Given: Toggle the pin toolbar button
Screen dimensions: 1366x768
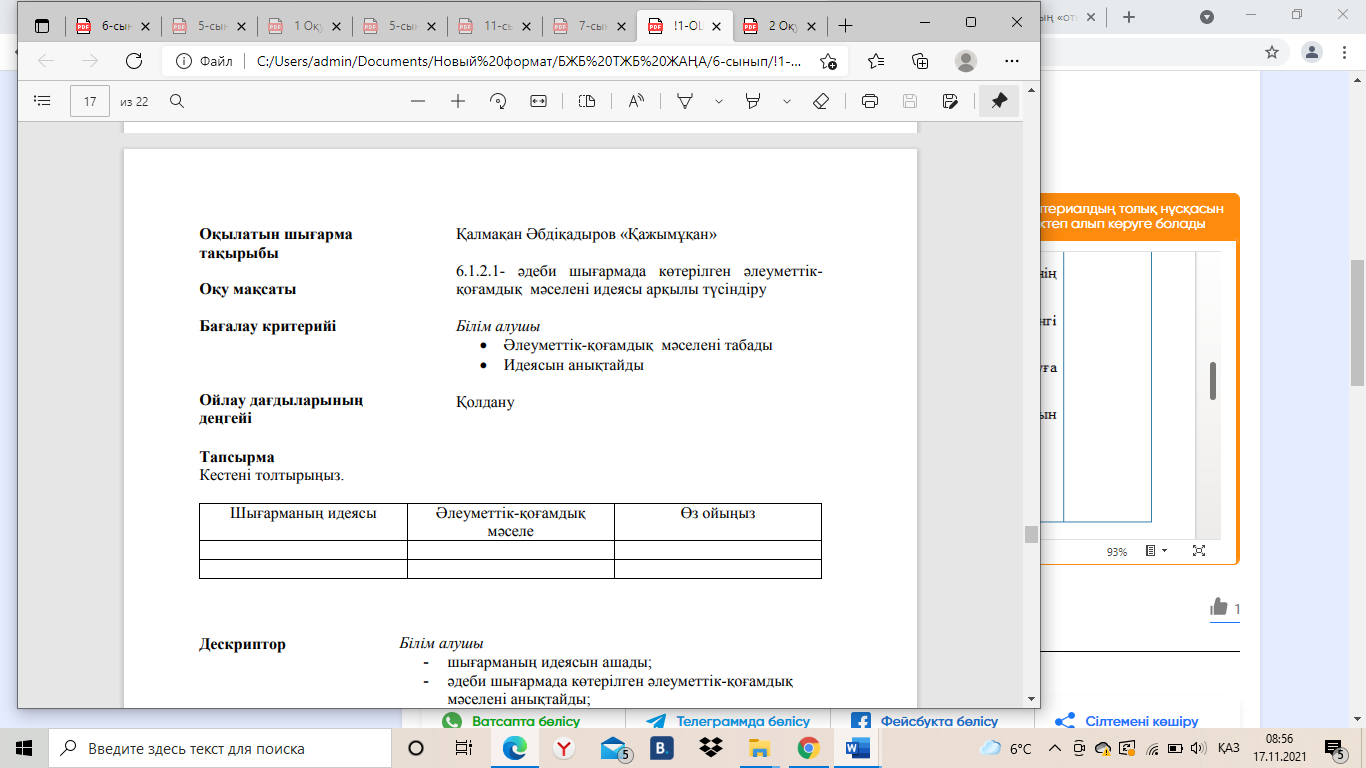Looking at the screenshot, I should pos(998,101).
